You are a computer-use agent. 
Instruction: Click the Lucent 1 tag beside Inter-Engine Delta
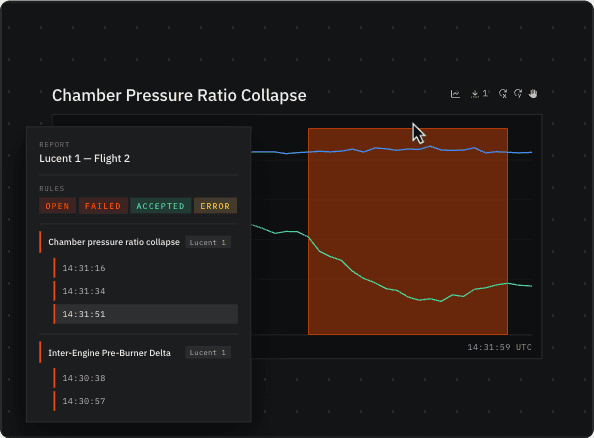click(208, 352)
